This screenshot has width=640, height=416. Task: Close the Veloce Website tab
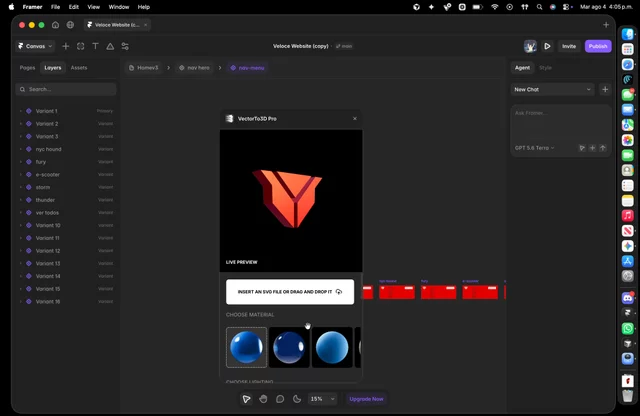tap(145, 25)
